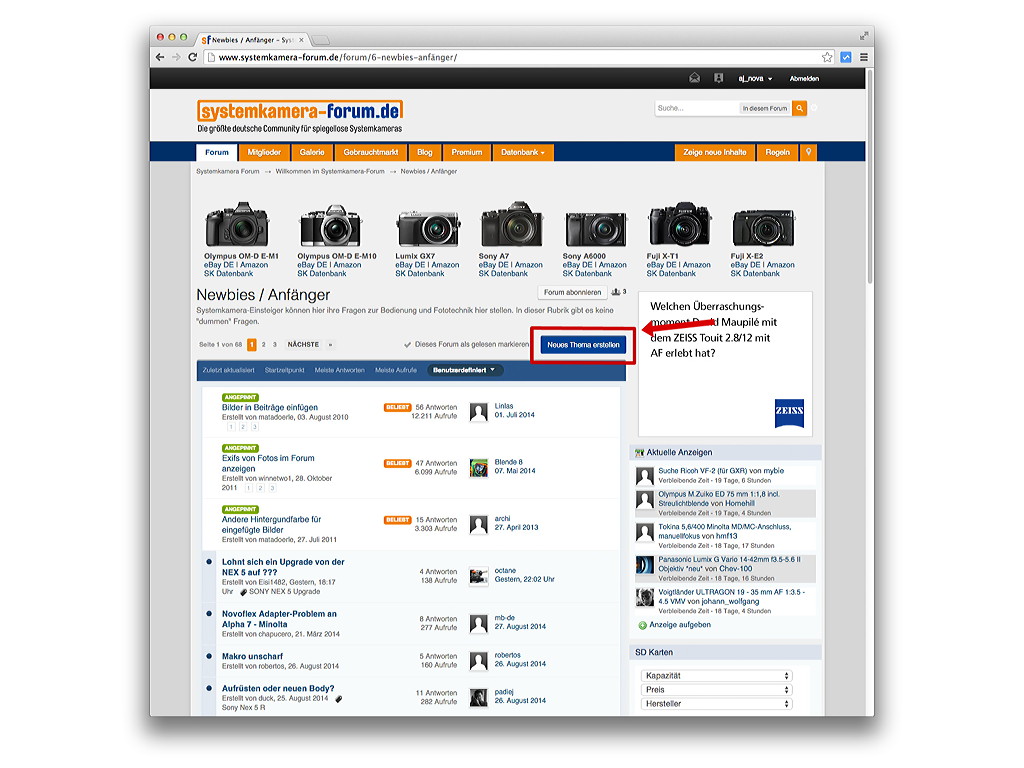
Task: Click the blue unread dot for 'Makro unscharf'
Action: 209,657
